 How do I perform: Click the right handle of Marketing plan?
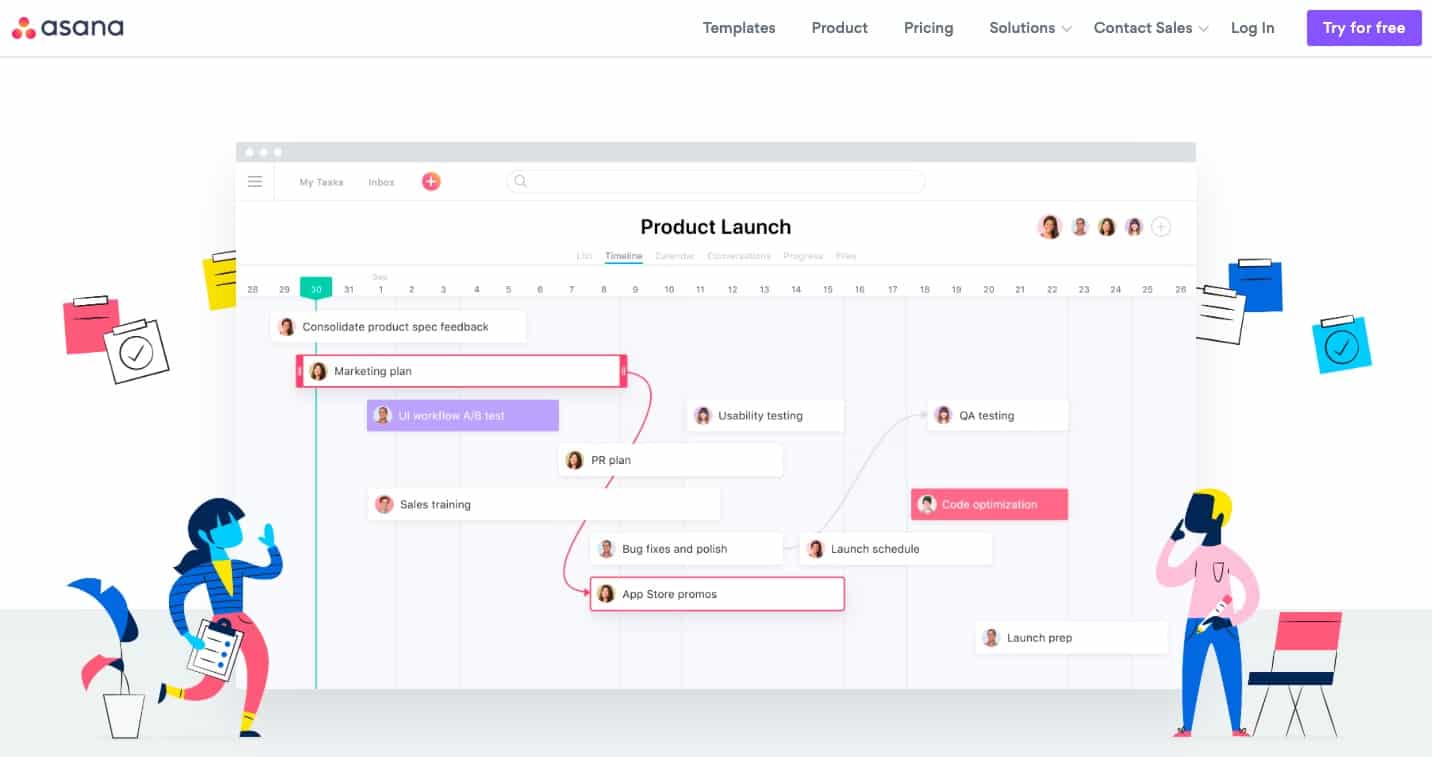[x=623, y=371]
